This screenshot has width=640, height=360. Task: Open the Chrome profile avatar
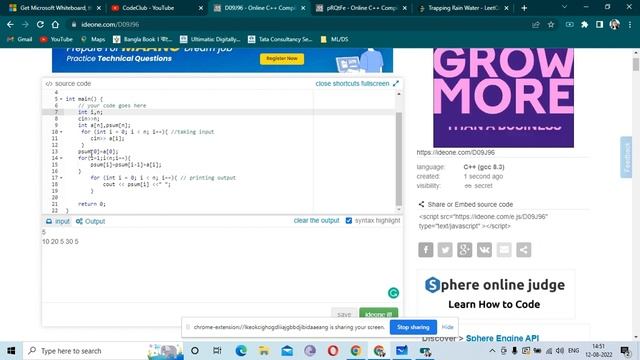[614, 24]
